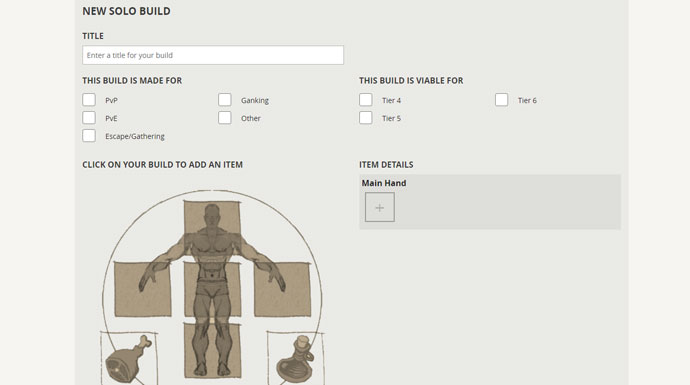This screenshot has width=690, height=385.
Task: Mark Tier 4 as viable
Action: [x=366, y=100]
